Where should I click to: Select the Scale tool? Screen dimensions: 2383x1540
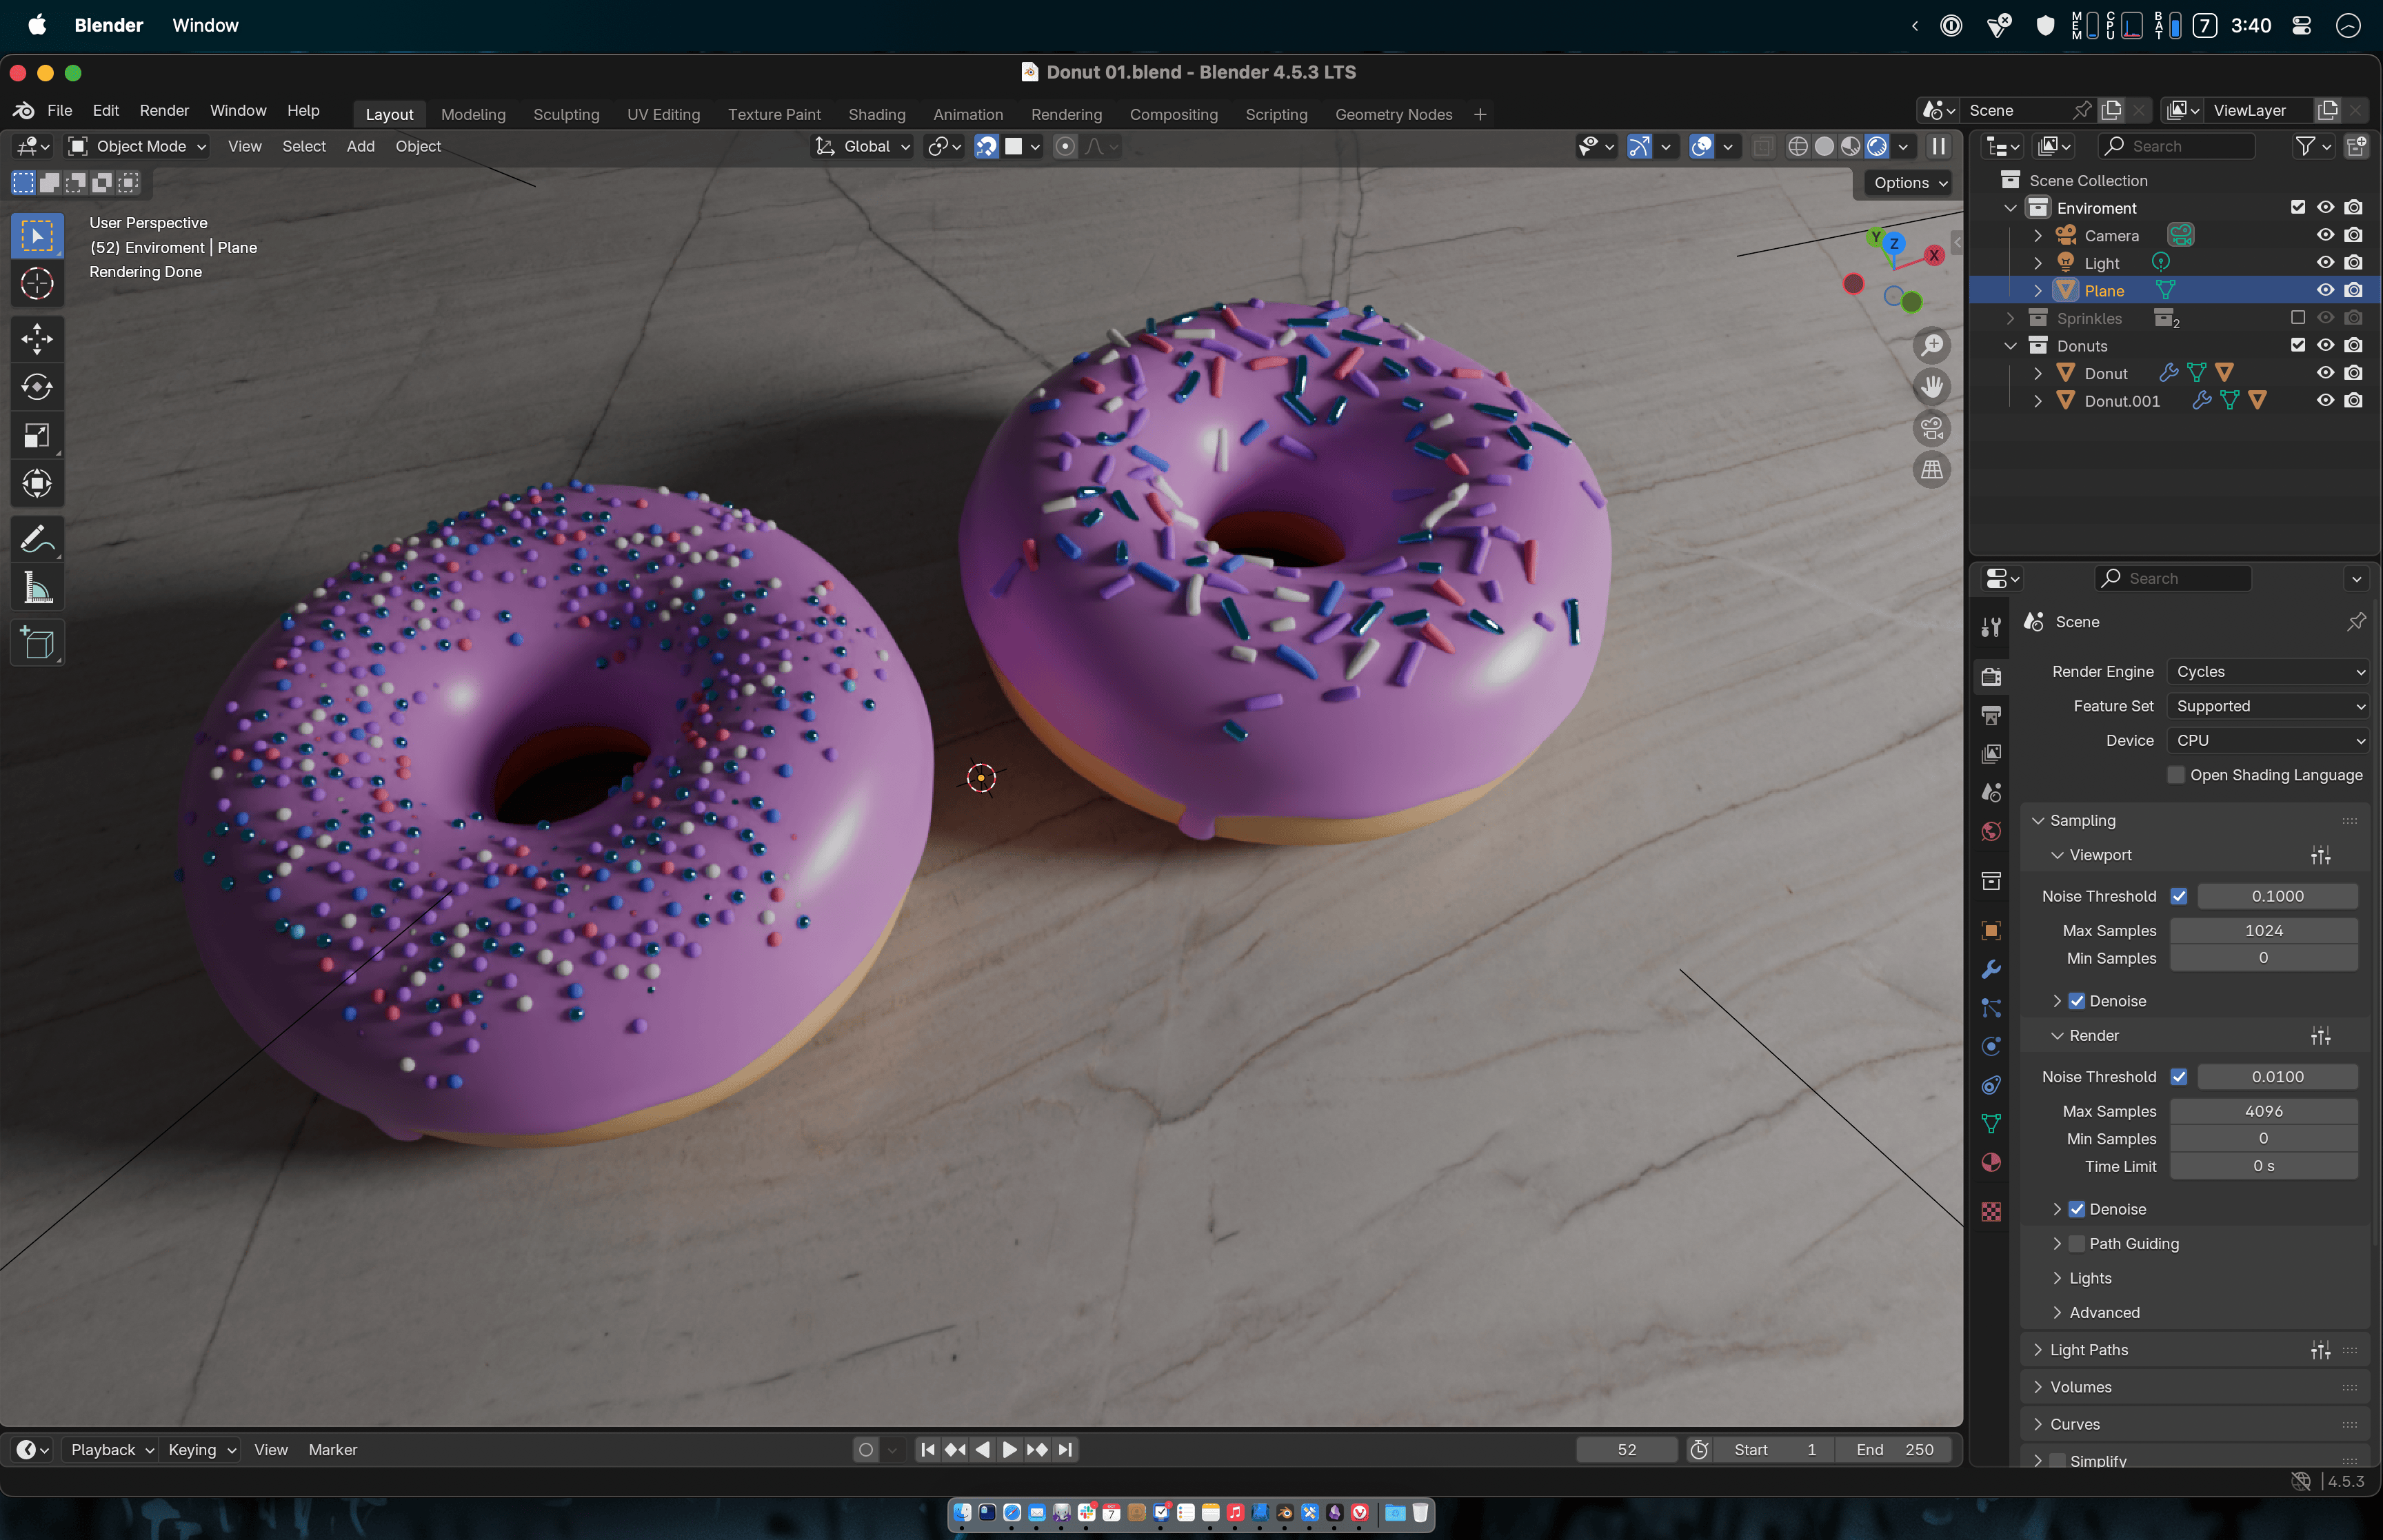tap(37, 436)
